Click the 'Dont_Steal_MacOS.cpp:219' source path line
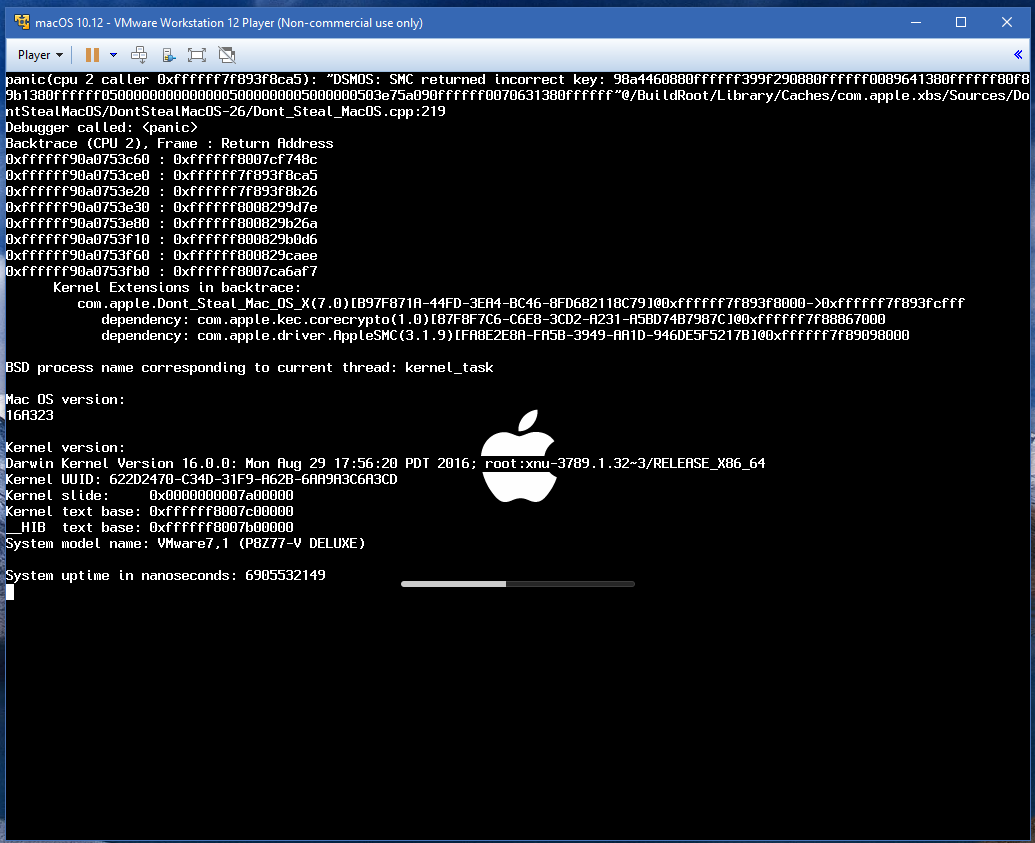Viewport: 1035px width, 843px height. pos(225,112)
